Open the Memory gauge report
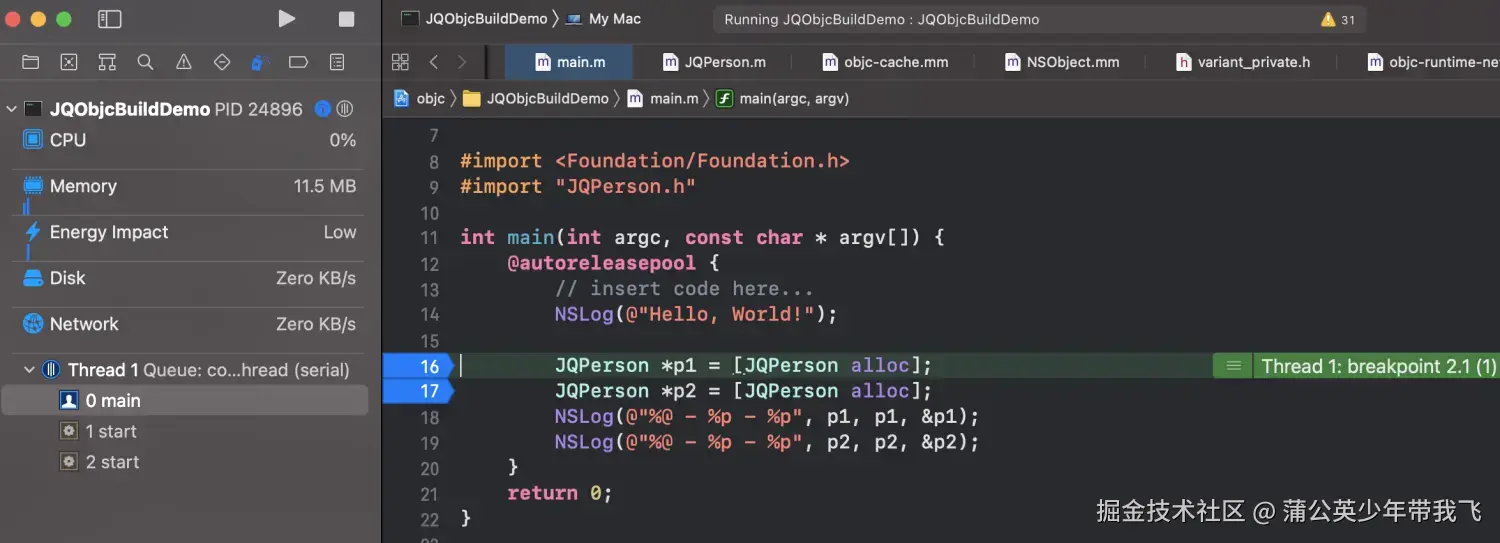The image size is (1500, 543). (189, 186)
